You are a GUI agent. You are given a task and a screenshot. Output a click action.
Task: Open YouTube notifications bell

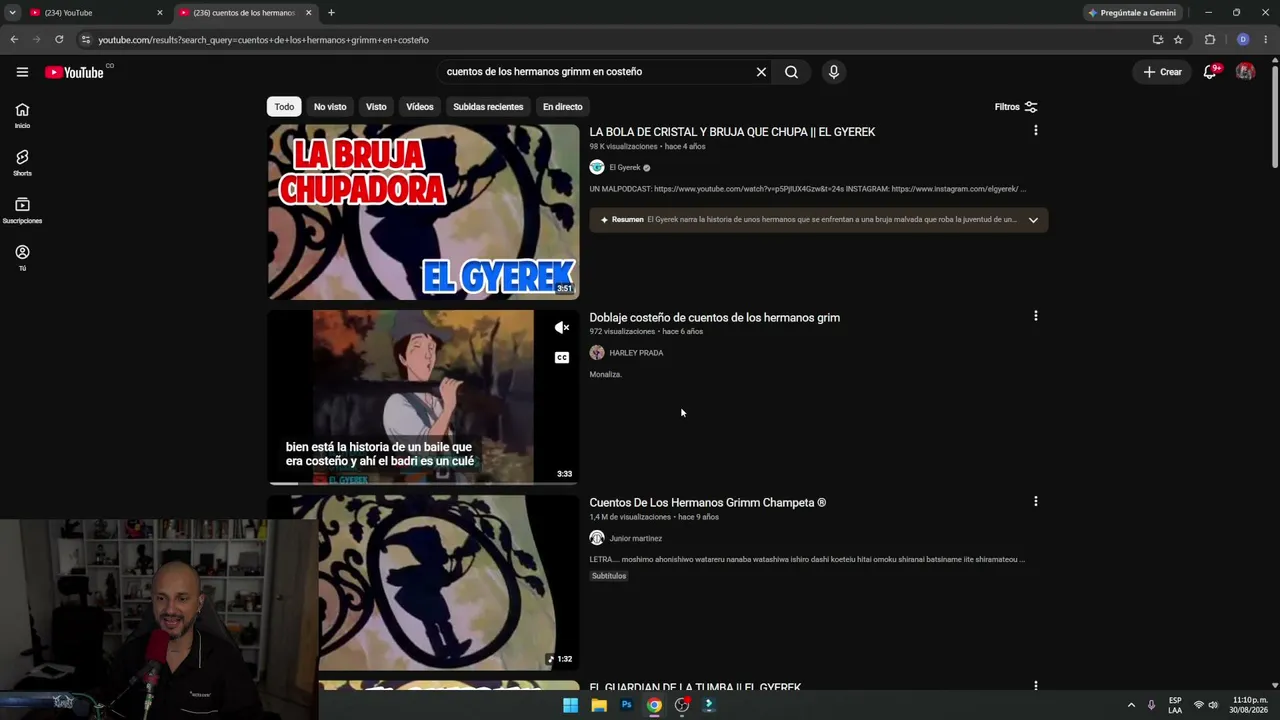click(1210, 72)
